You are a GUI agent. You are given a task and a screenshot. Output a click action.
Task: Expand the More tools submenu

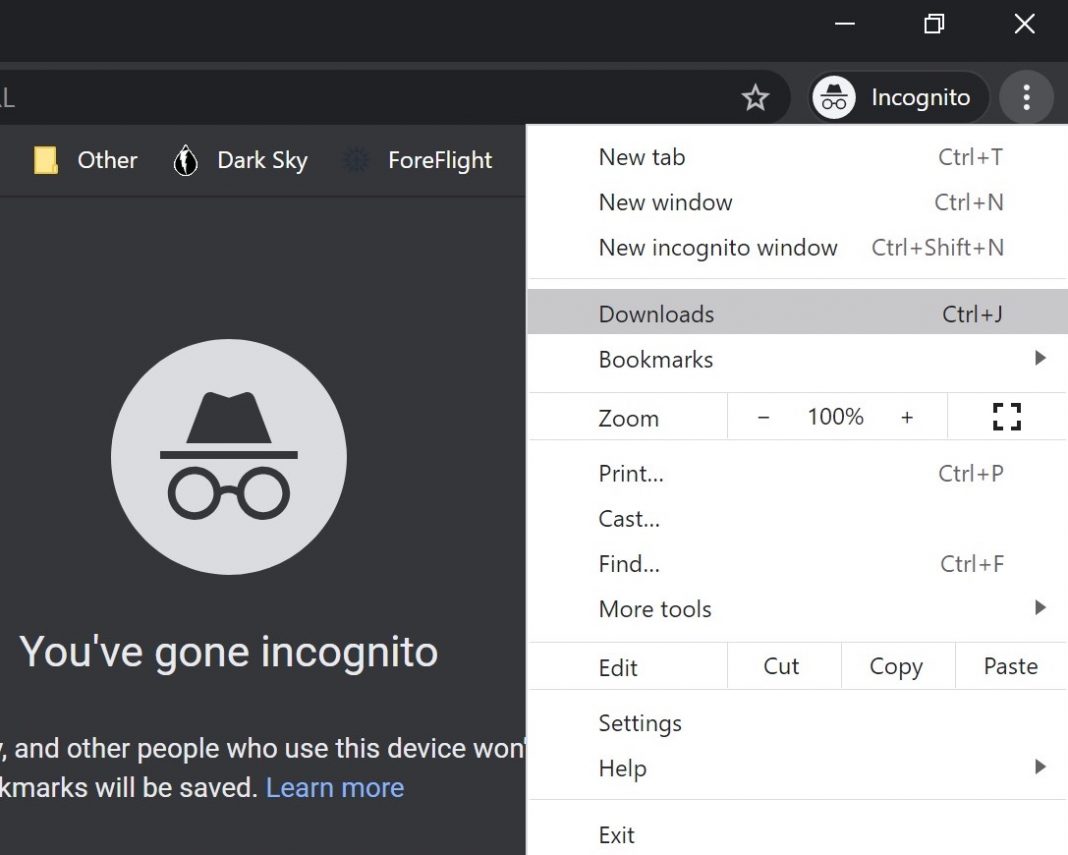pyautogui.click(x=798, y=608)
